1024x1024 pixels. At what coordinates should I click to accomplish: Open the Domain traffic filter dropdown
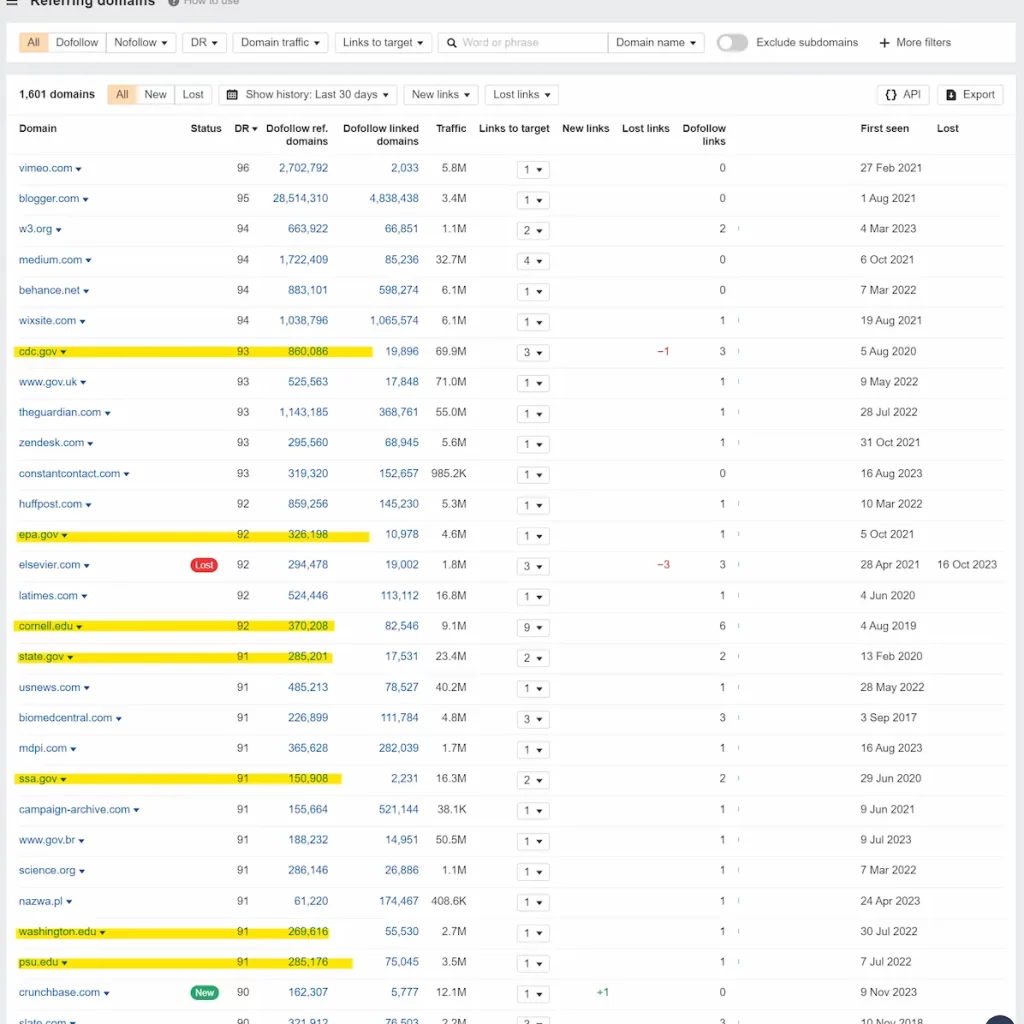280,42
